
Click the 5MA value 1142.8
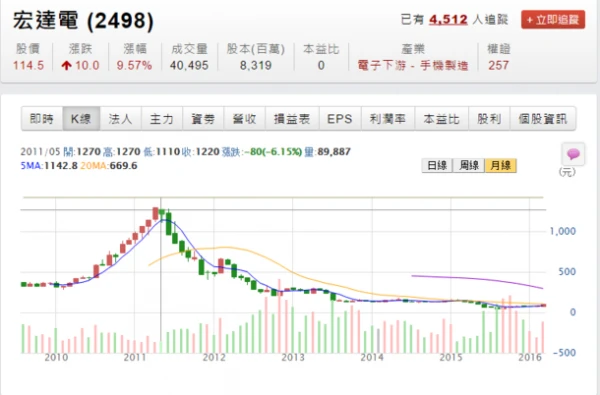pos(61,166)
